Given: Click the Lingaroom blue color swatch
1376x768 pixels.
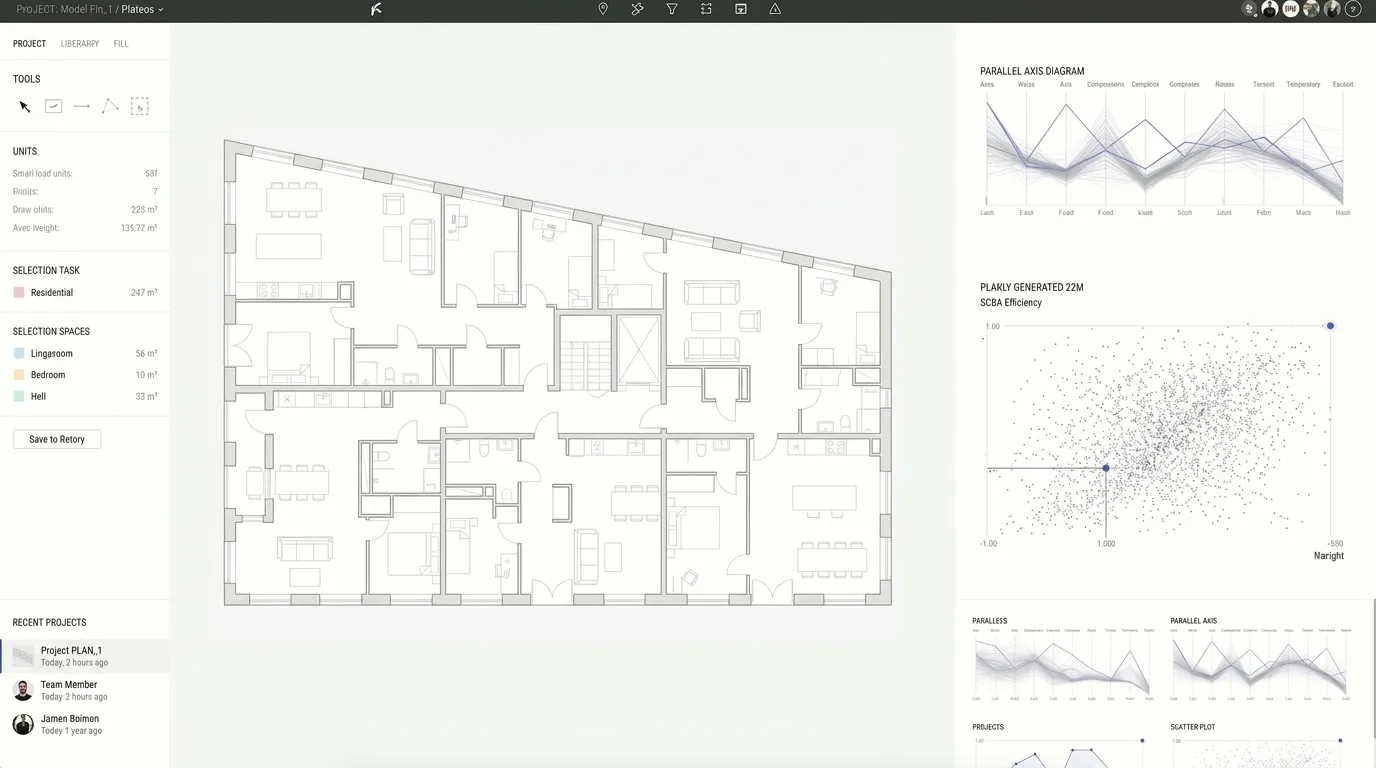Looking at the screenshot, I should tap(19, 354).
